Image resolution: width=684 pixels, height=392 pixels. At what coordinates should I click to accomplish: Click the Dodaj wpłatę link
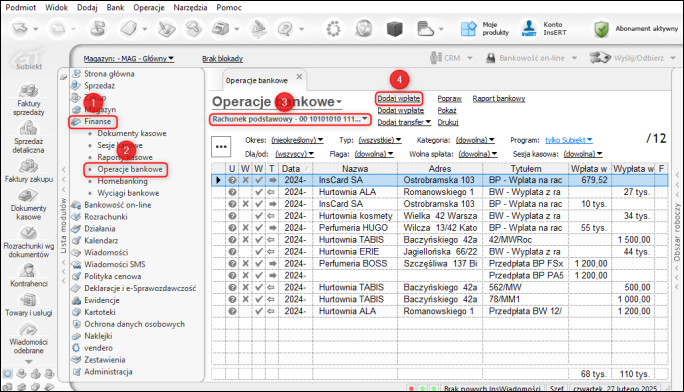pos(399,99)
